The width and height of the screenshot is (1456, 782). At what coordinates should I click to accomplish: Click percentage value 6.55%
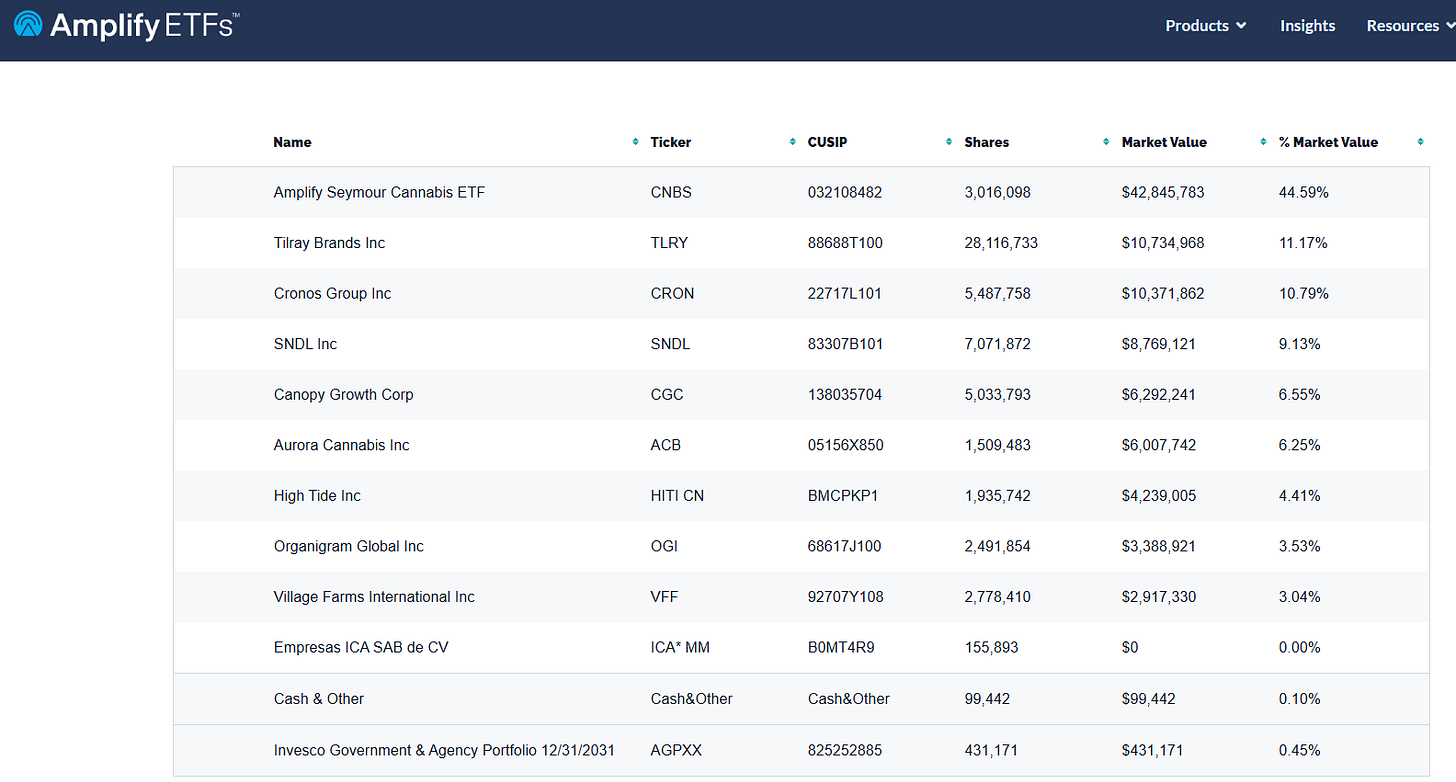[1299, 395]
